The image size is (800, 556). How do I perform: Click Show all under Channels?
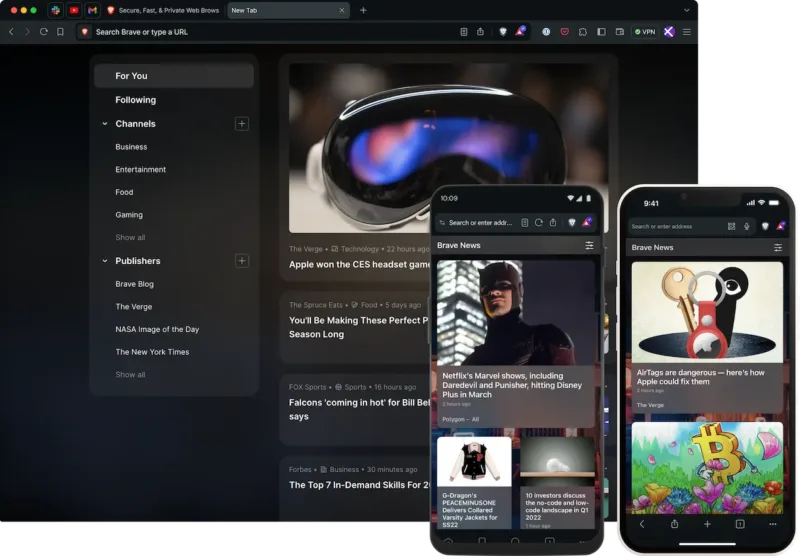130,238
